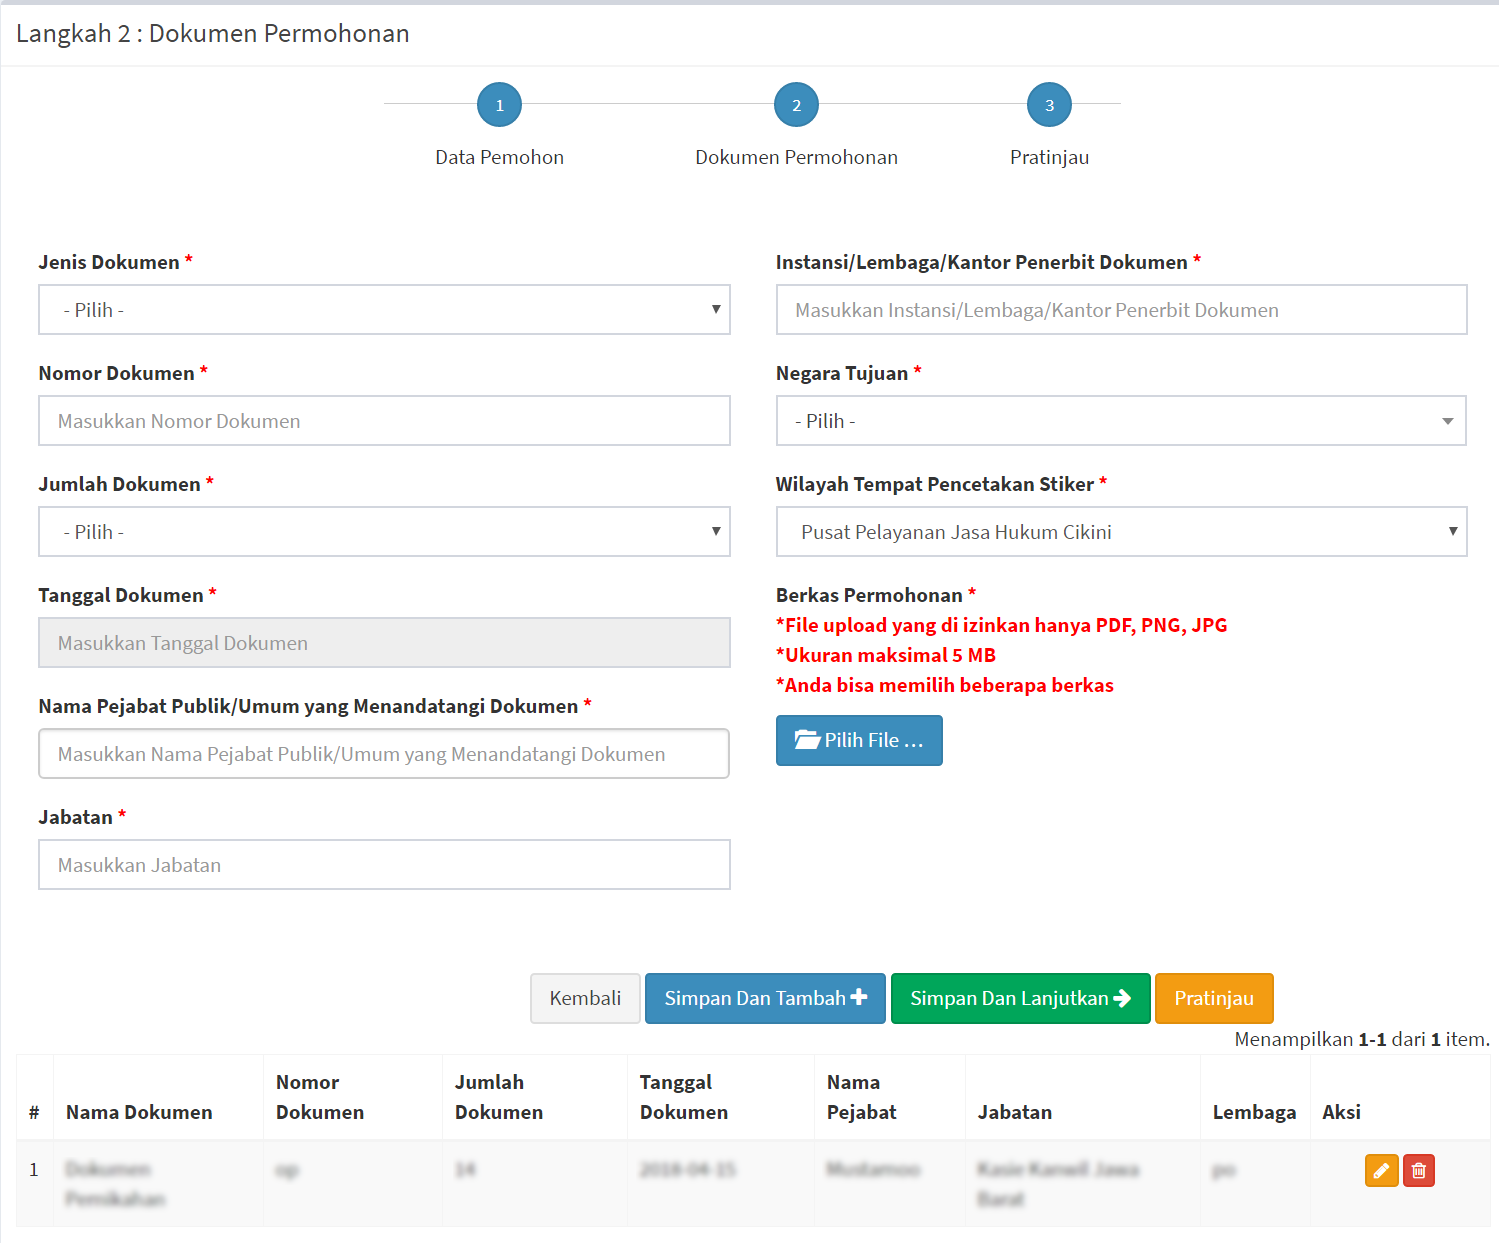Click the green Simpan Dan Lanjutkan button

click(1020, 998)
